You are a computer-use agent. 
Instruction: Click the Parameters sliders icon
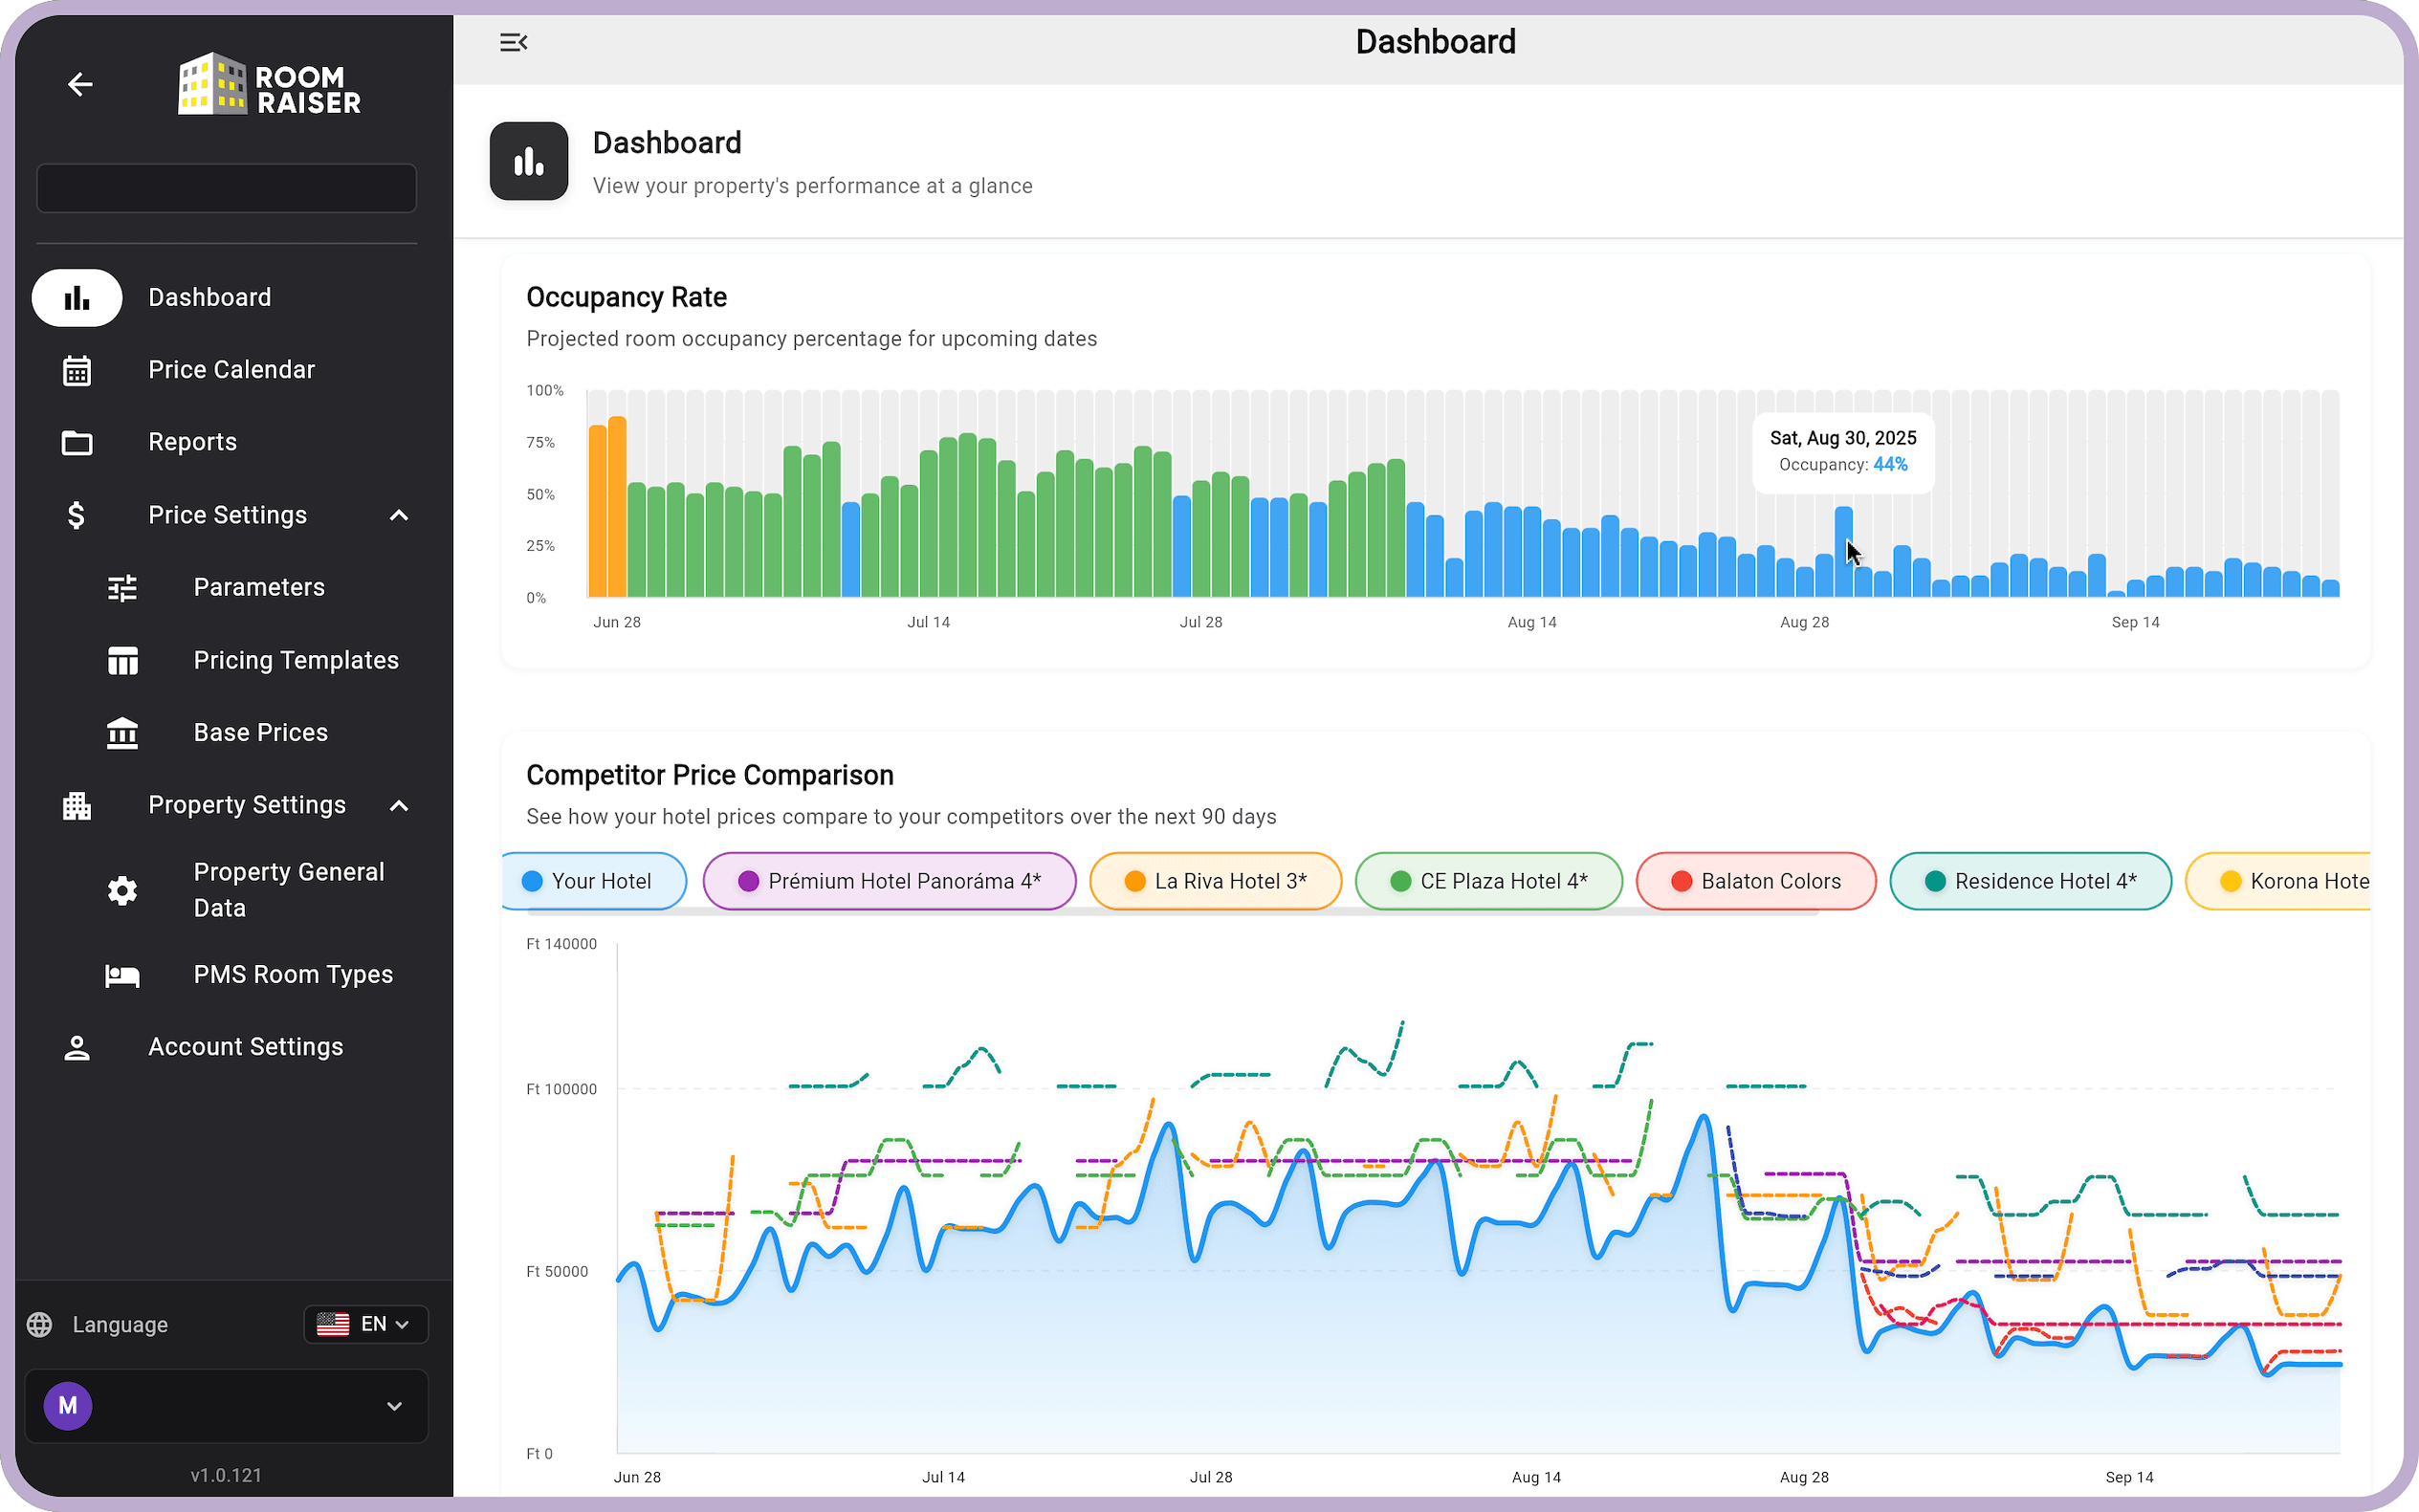[122, 588]
